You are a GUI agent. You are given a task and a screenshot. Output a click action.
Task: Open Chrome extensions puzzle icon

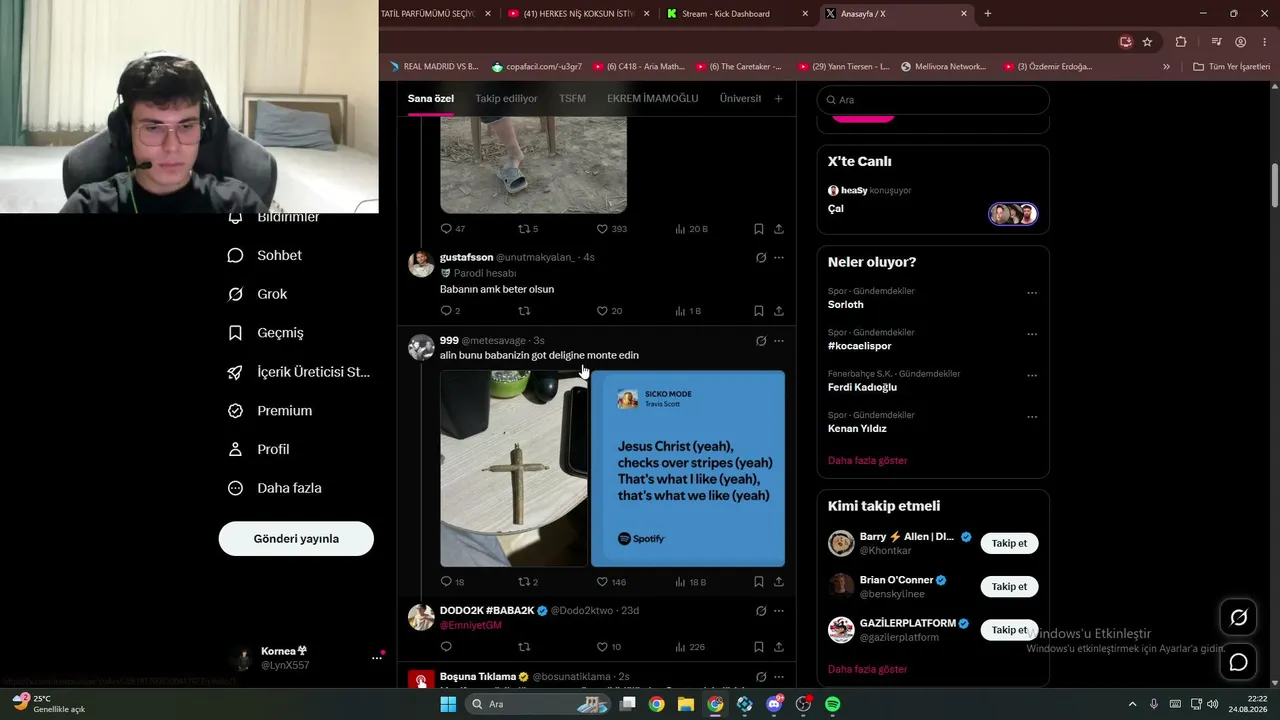(1181, 42)
